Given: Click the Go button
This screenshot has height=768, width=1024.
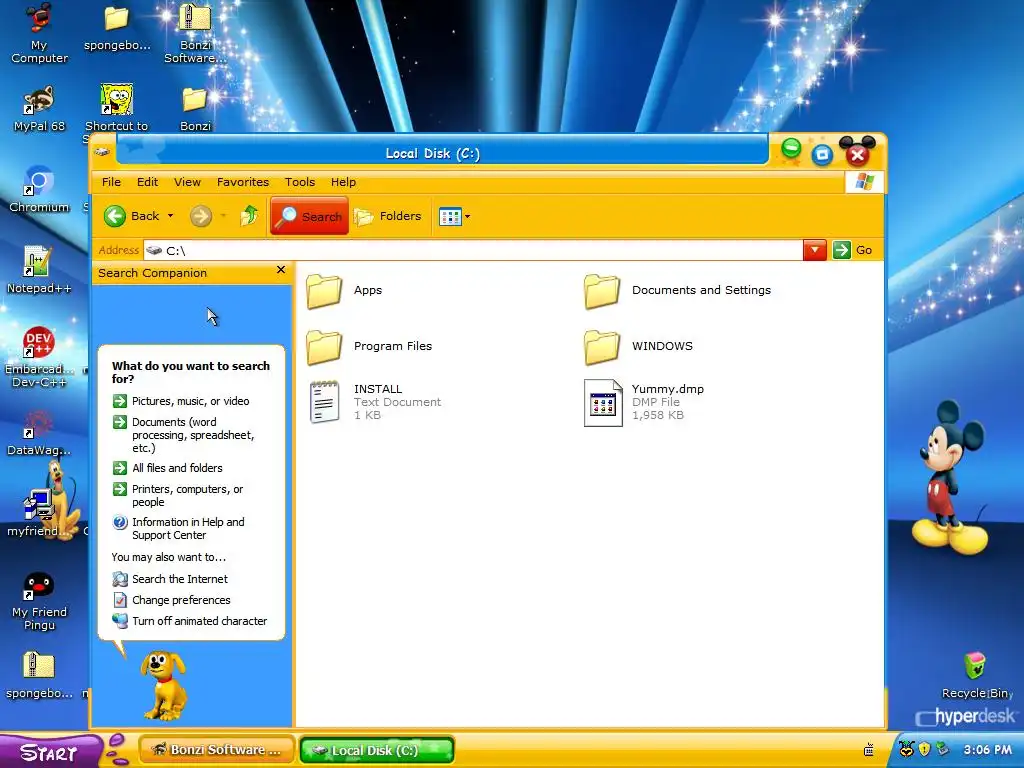Looking at the screenshot, I should click(853, 250).
